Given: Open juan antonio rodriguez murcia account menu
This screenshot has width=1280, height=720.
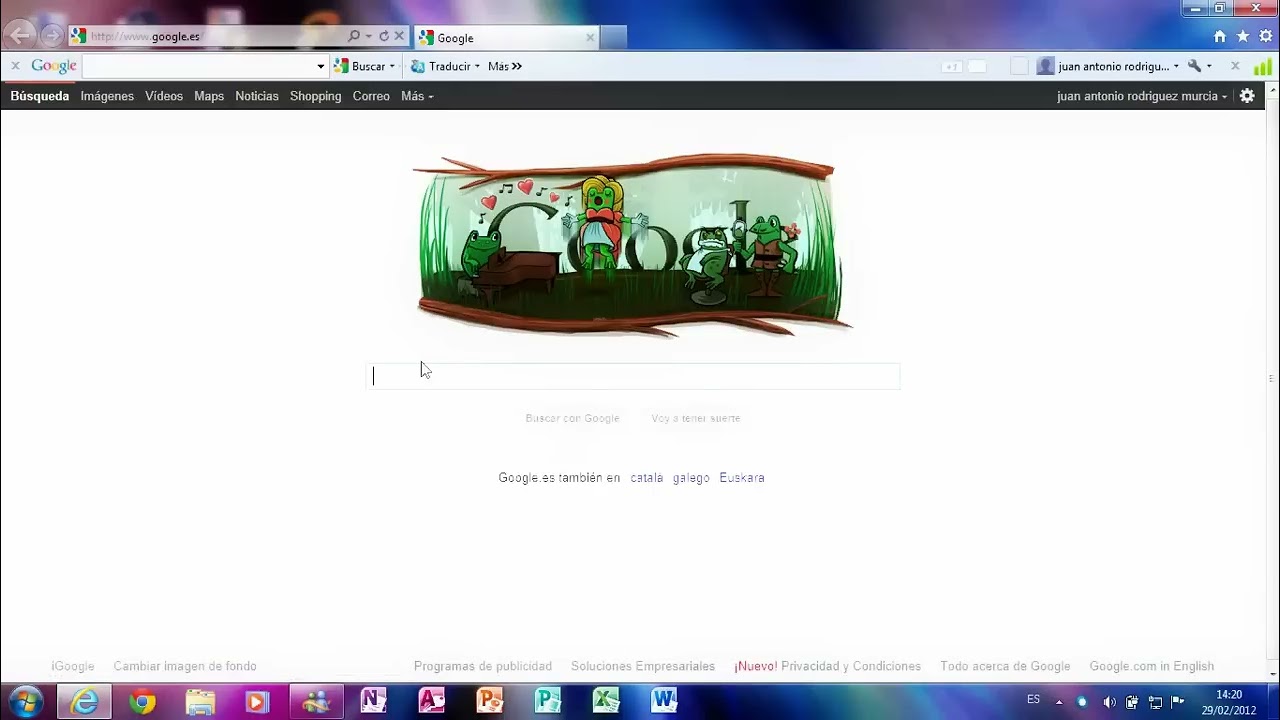Looking at the screenshot, I should click(x=1142, y=96).
